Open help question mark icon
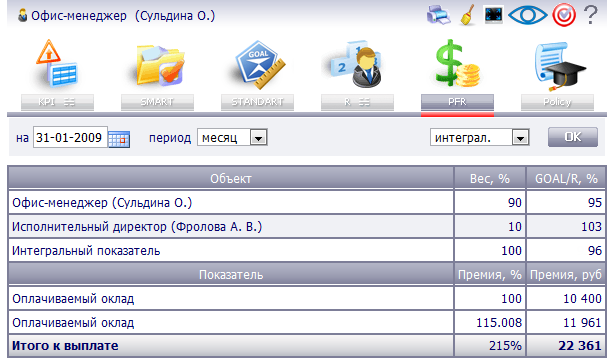Viewport: 612px width, 361px height. click(x=591, y=15)
